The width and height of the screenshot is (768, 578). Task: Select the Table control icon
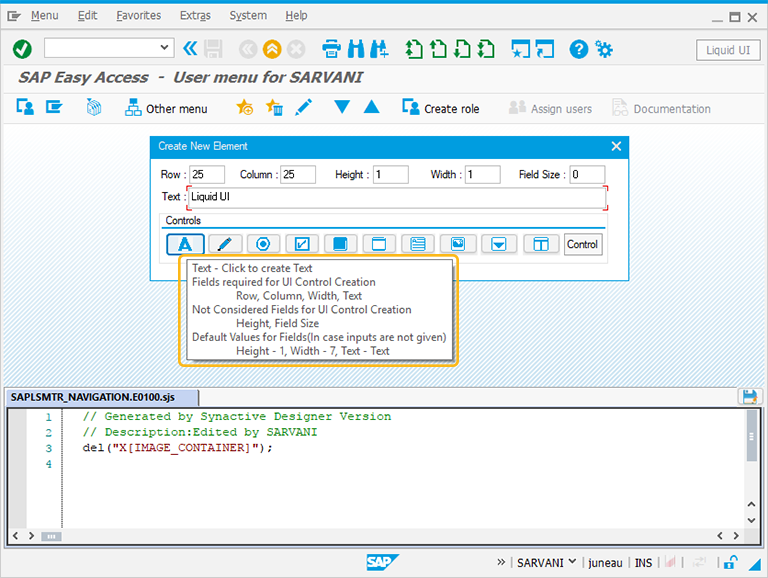pos(541,244)
